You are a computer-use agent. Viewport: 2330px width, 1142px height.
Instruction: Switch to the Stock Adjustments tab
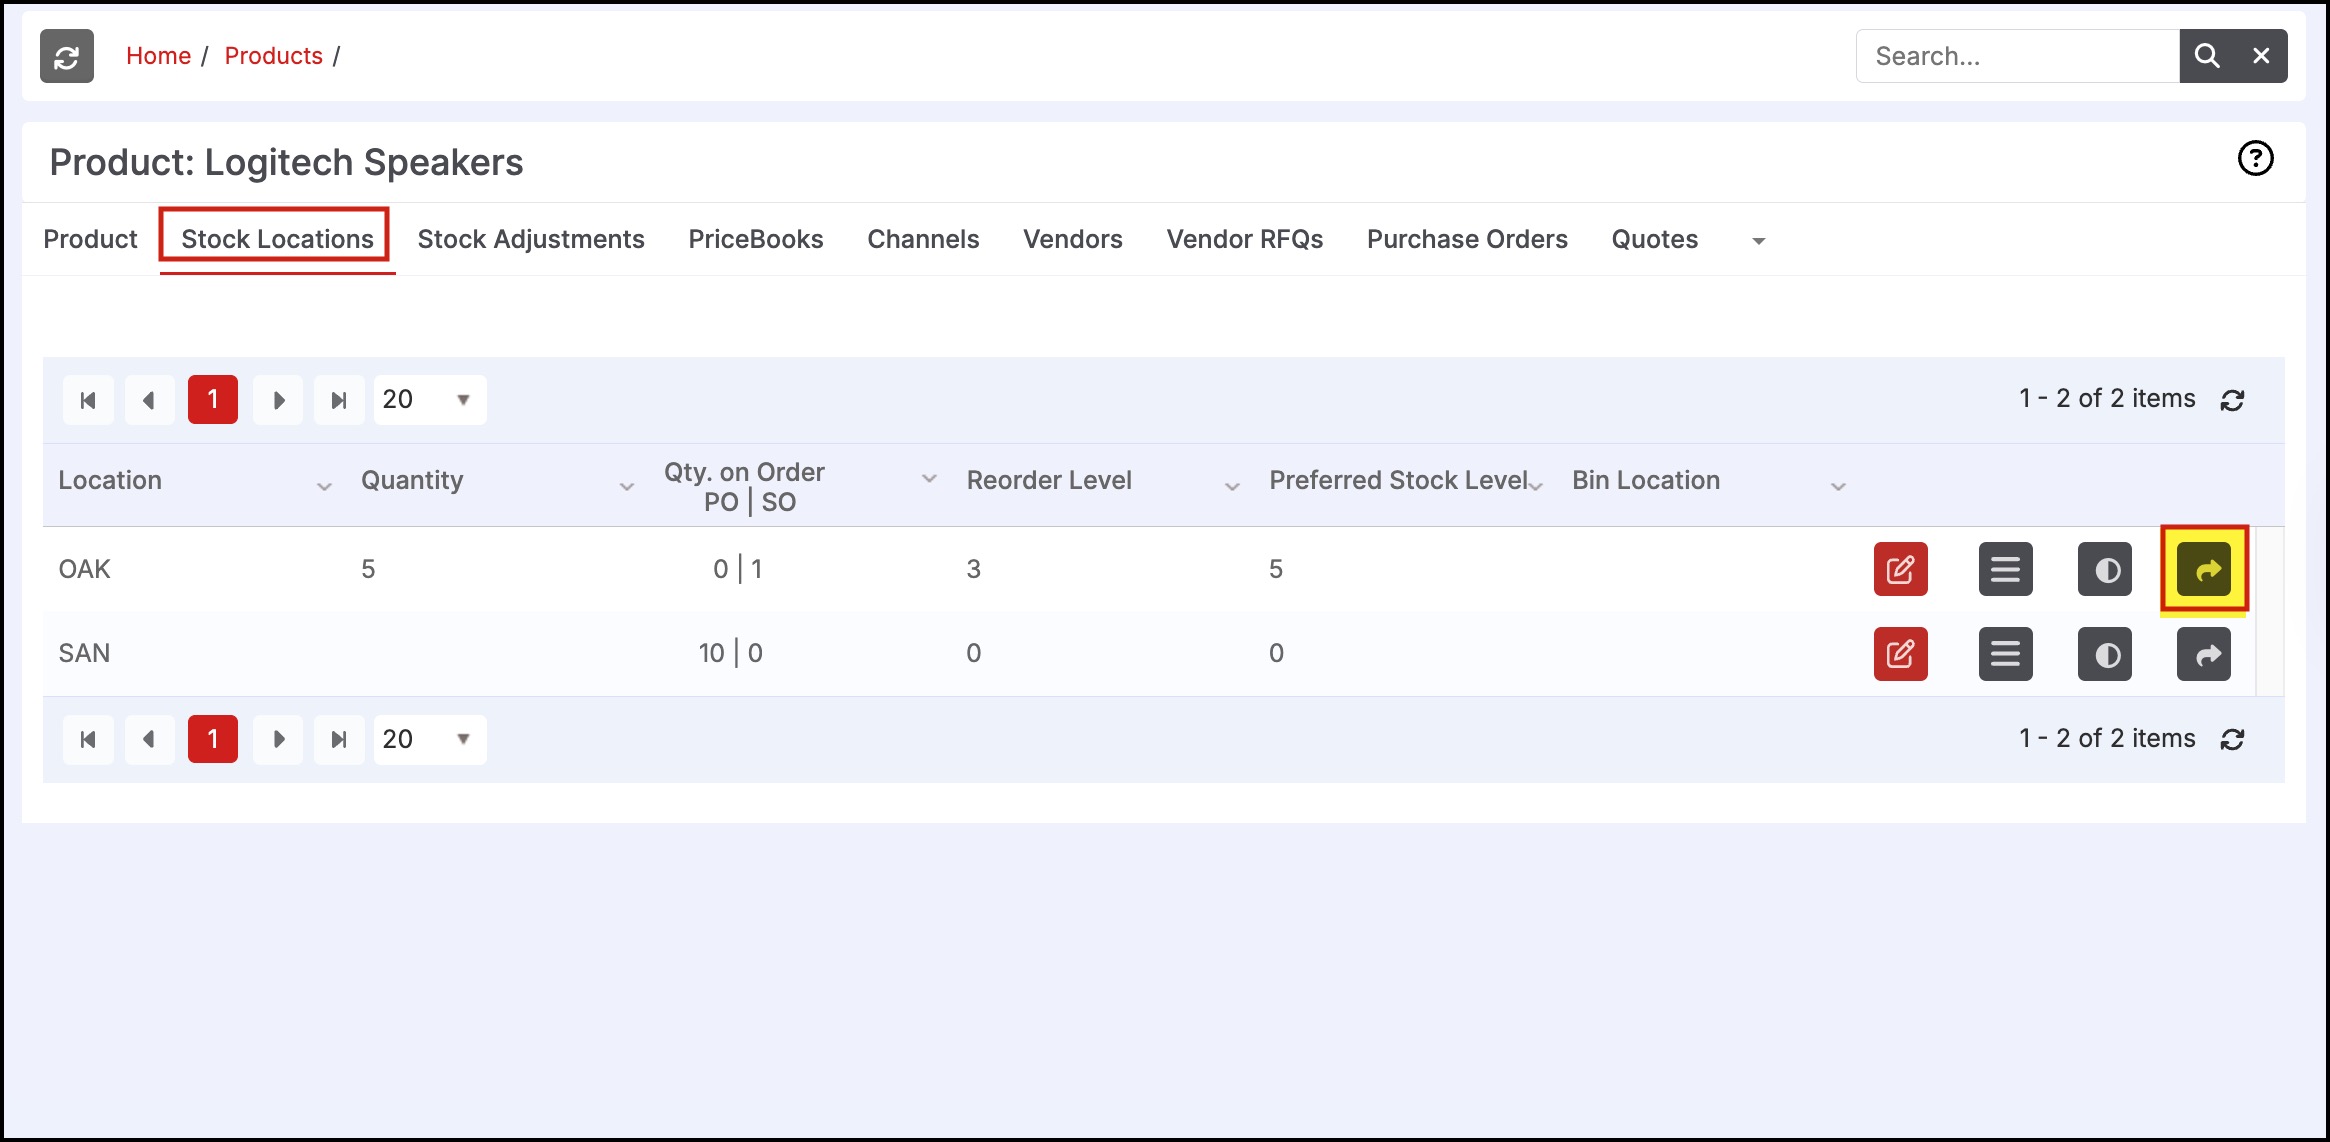click(531, 240)
